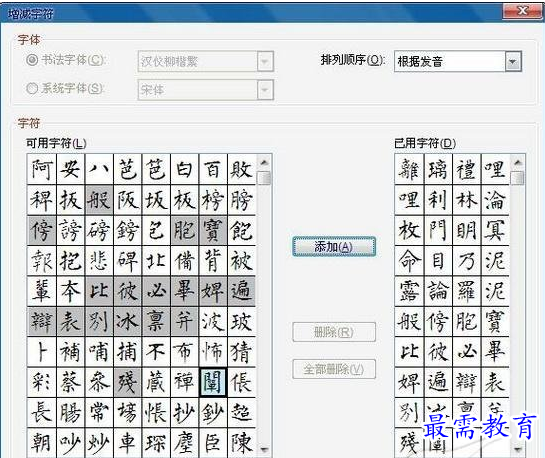
Task: Select character 百 in available characters
Action: click(x=213, y=169)
